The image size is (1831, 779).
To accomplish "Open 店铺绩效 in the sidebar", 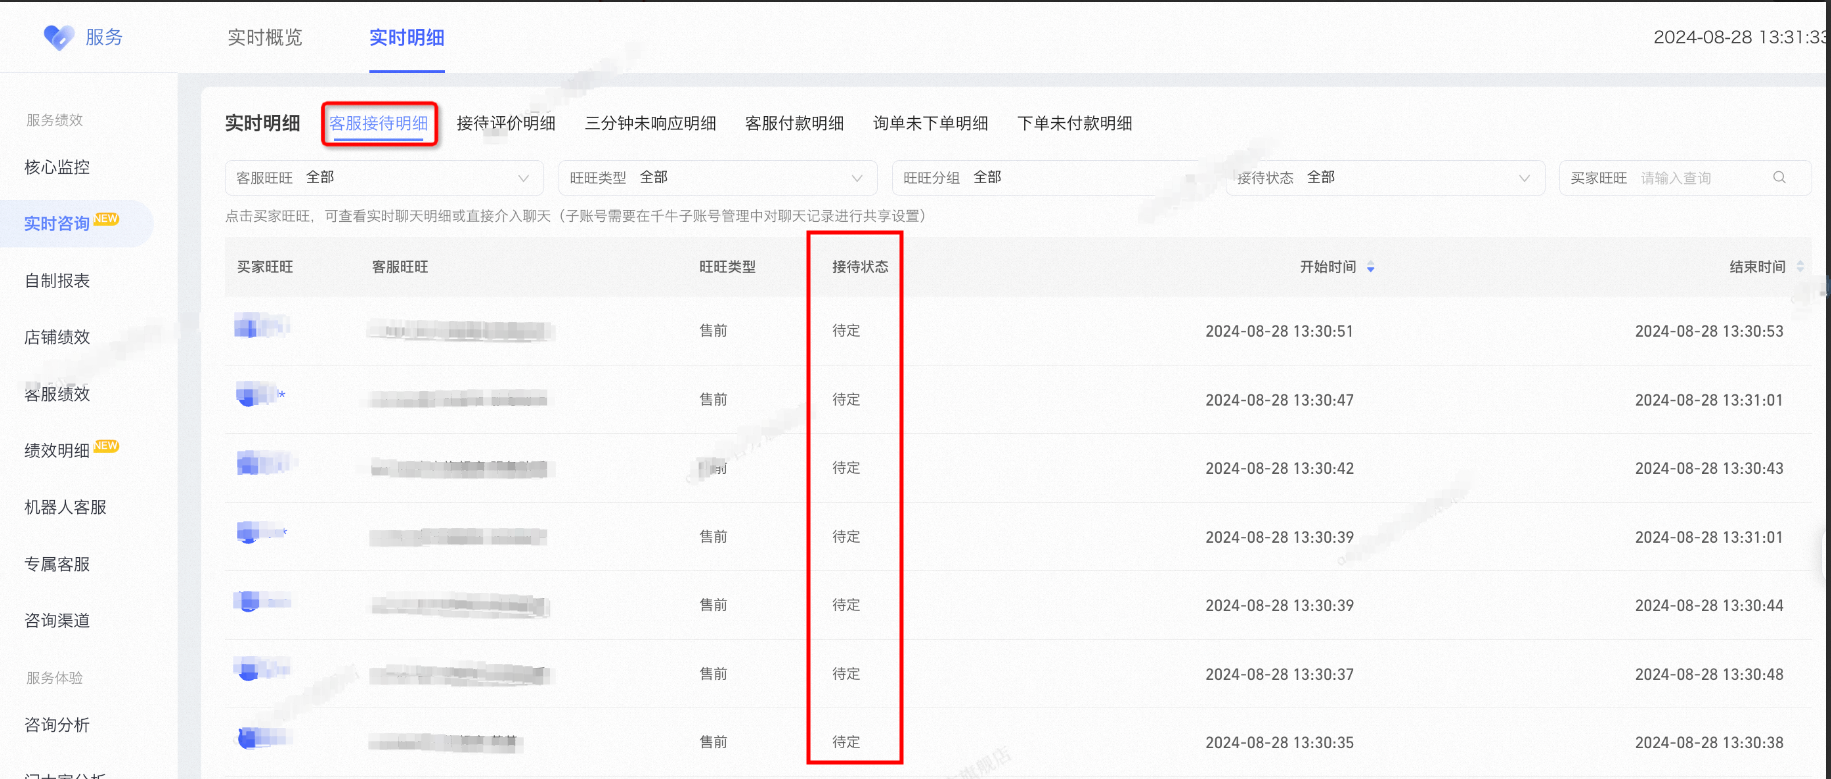I will coord(57,337).
